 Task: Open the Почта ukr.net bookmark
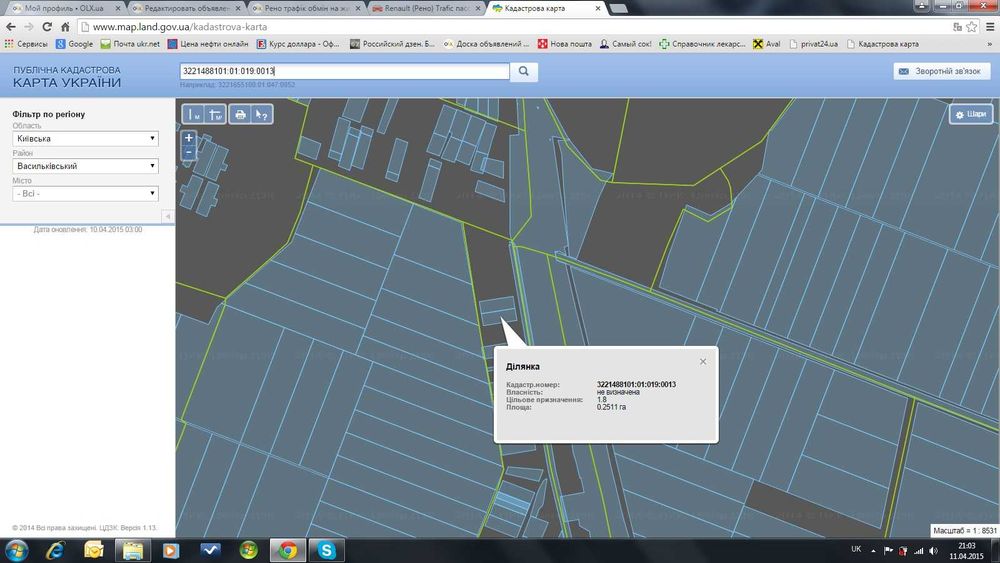click(x=130, y=44)
